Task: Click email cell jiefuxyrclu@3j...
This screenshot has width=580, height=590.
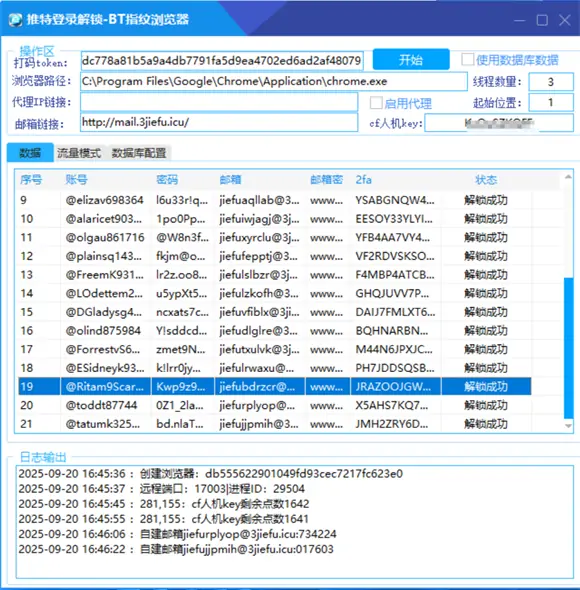Action: click(259, 237)
